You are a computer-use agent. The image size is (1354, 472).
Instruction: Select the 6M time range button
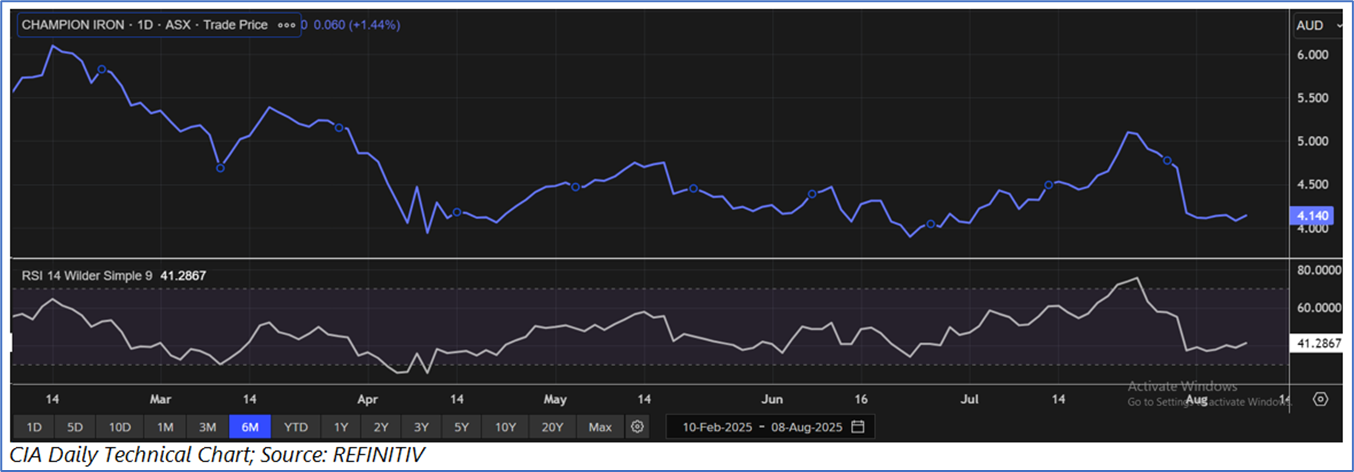(249, 427)
